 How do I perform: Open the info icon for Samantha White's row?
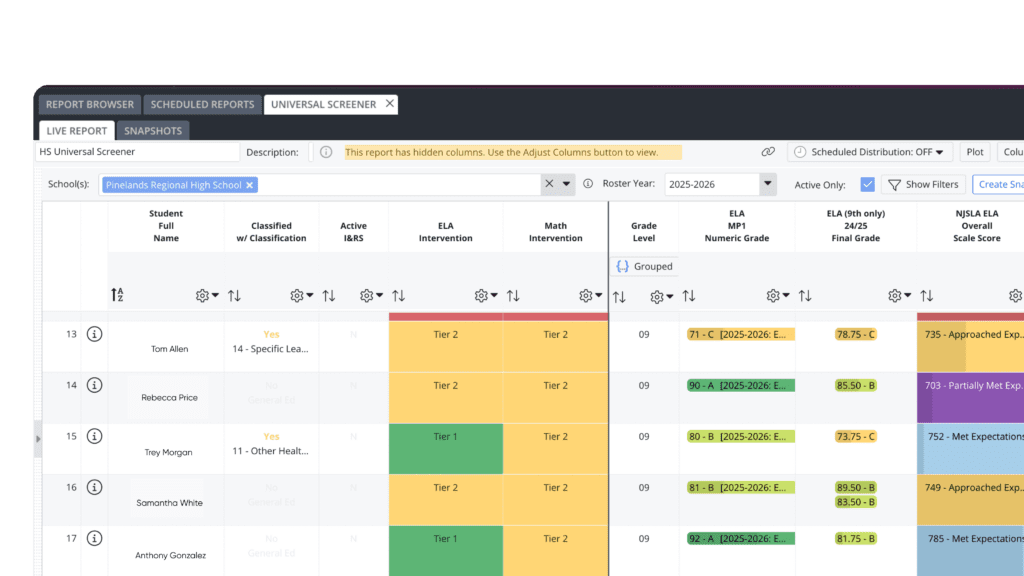[x=94, y=487]
